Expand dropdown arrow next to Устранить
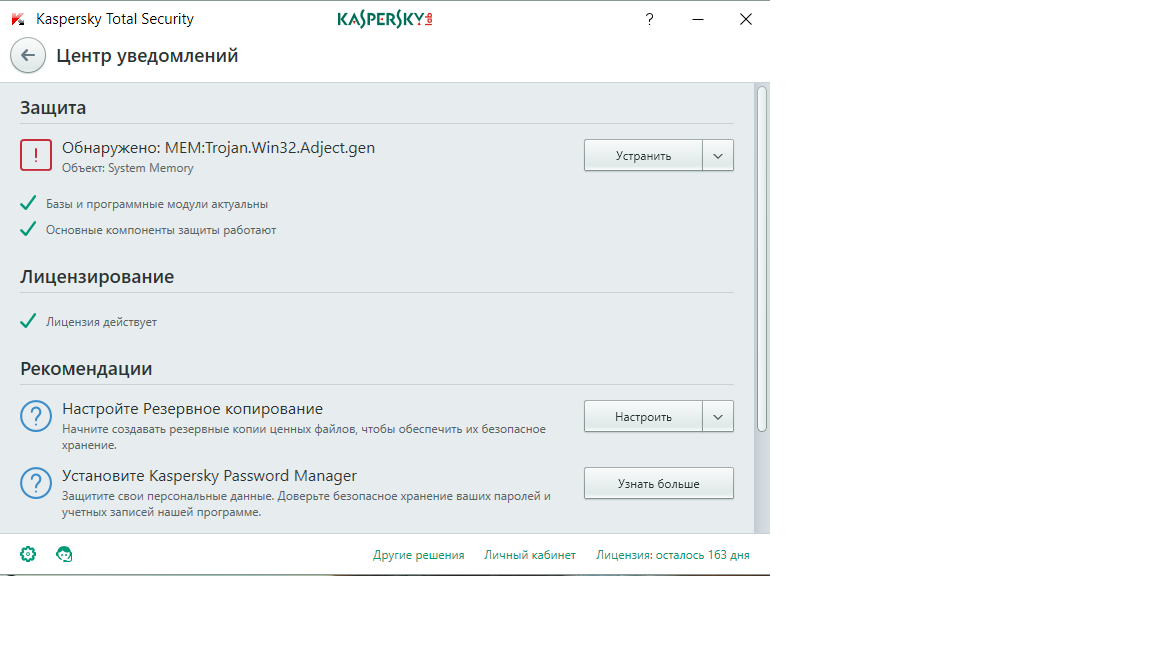Screen dimensions: 1152x648 [718, 155]
